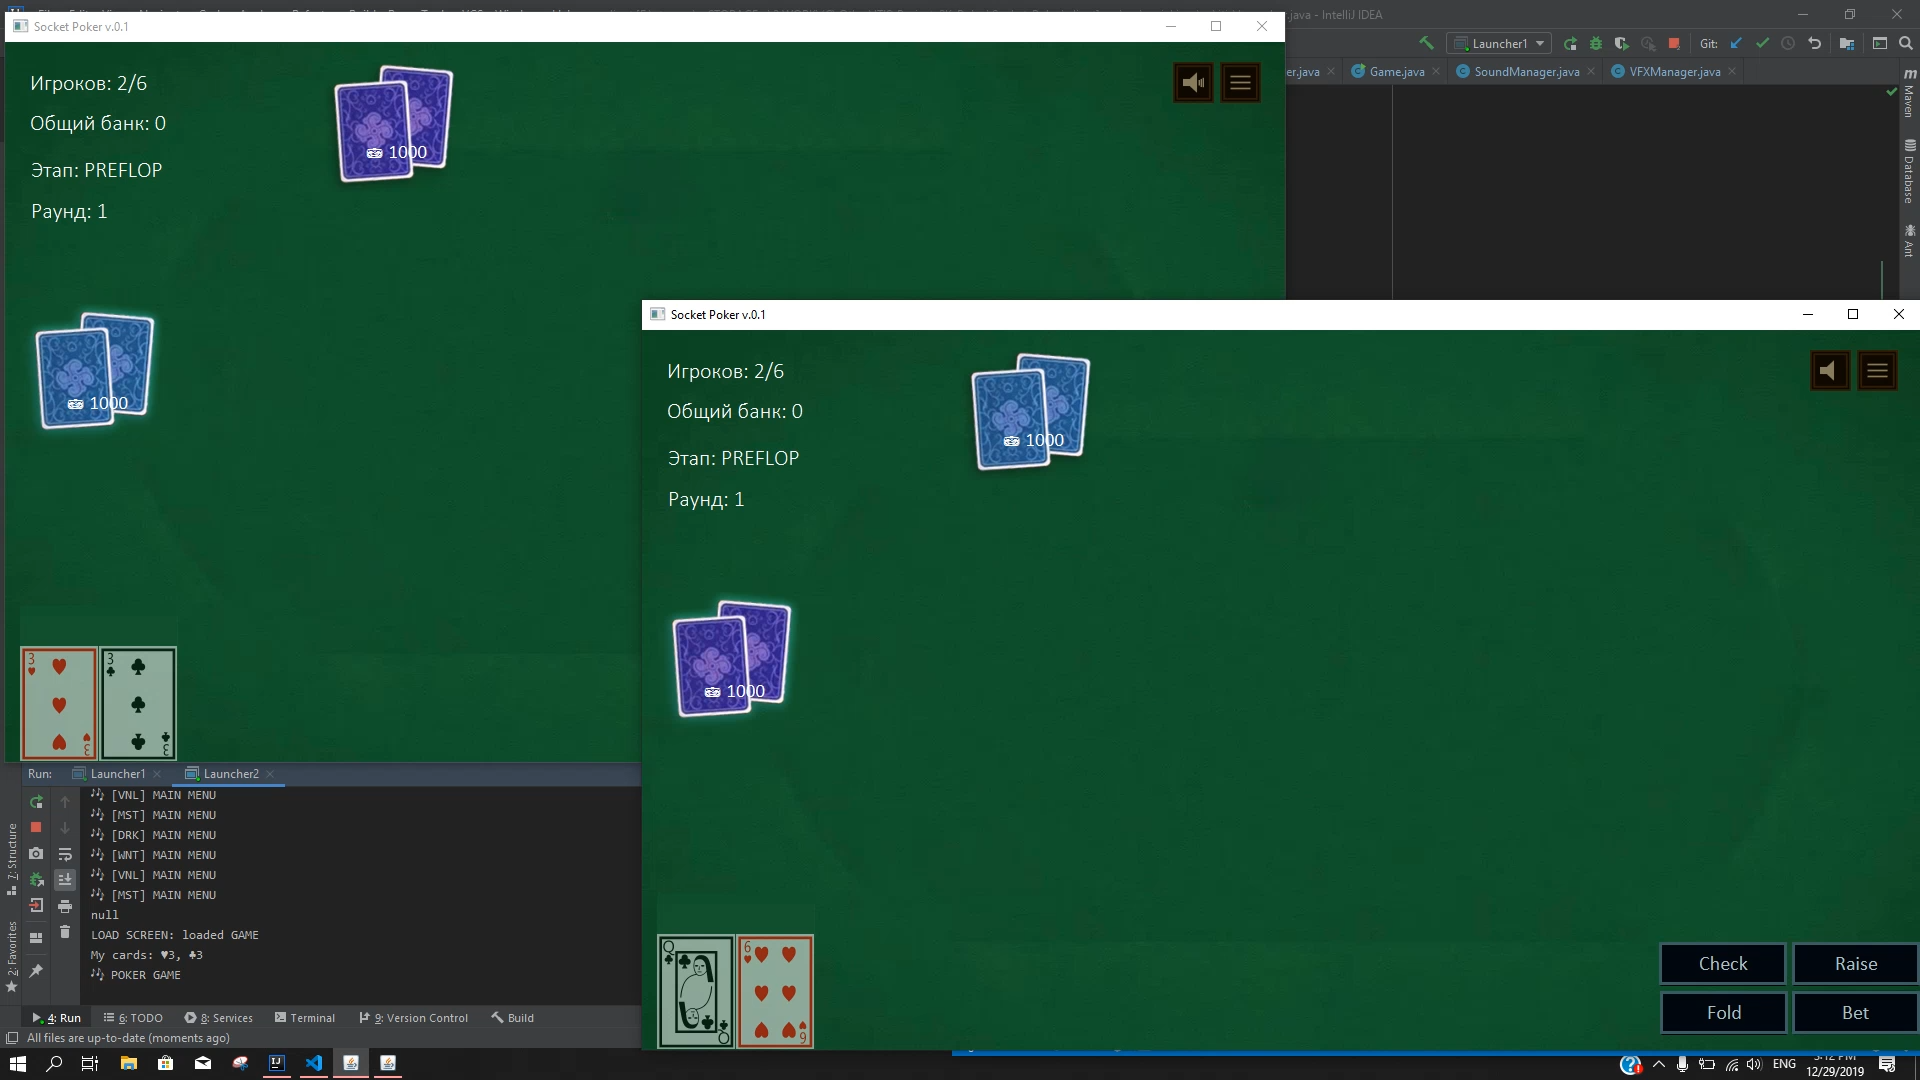
Task: Toggle soft-wrap in the Run console
Action: point(65,854)
